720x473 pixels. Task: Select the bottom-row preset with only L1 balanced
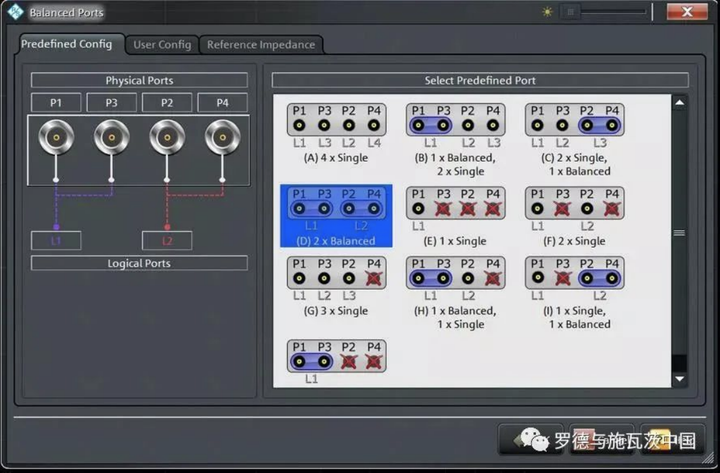point(335,357)
